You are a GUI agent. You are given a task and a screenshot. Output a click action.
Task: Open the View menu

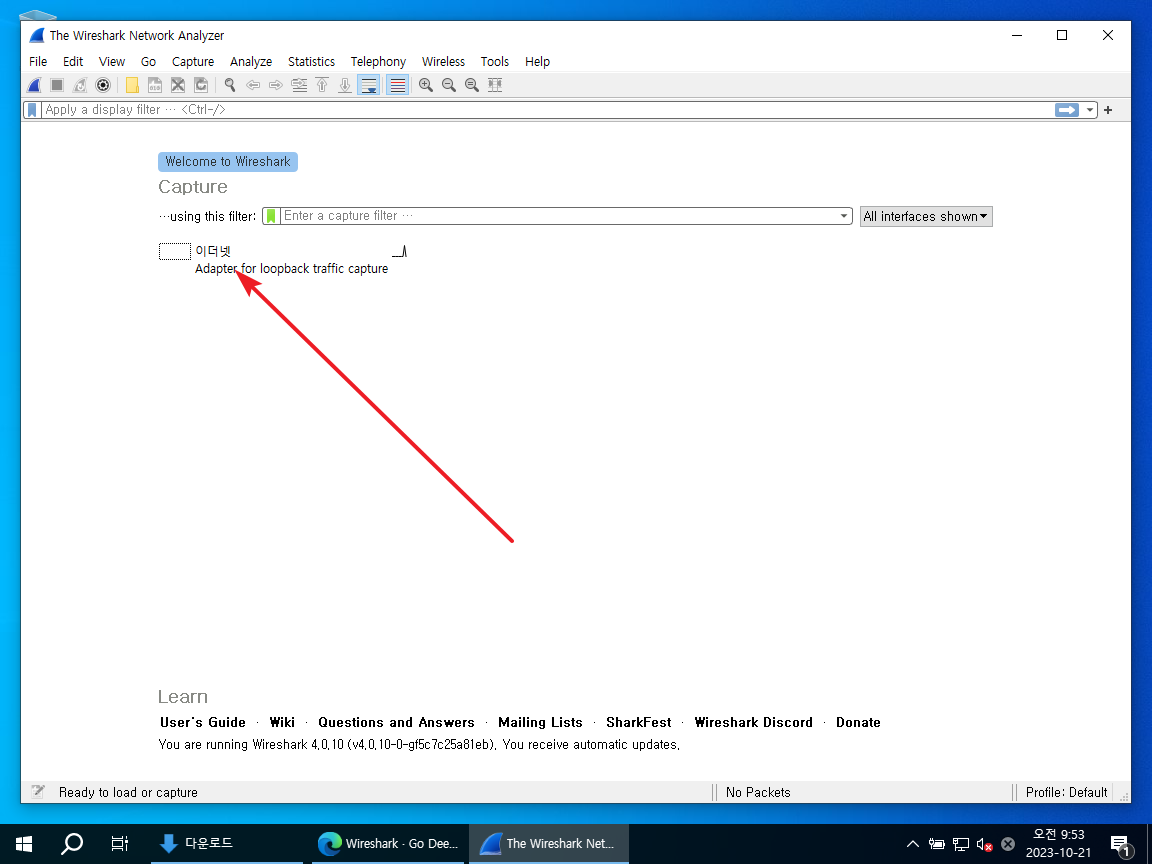[x=112, y=62]
